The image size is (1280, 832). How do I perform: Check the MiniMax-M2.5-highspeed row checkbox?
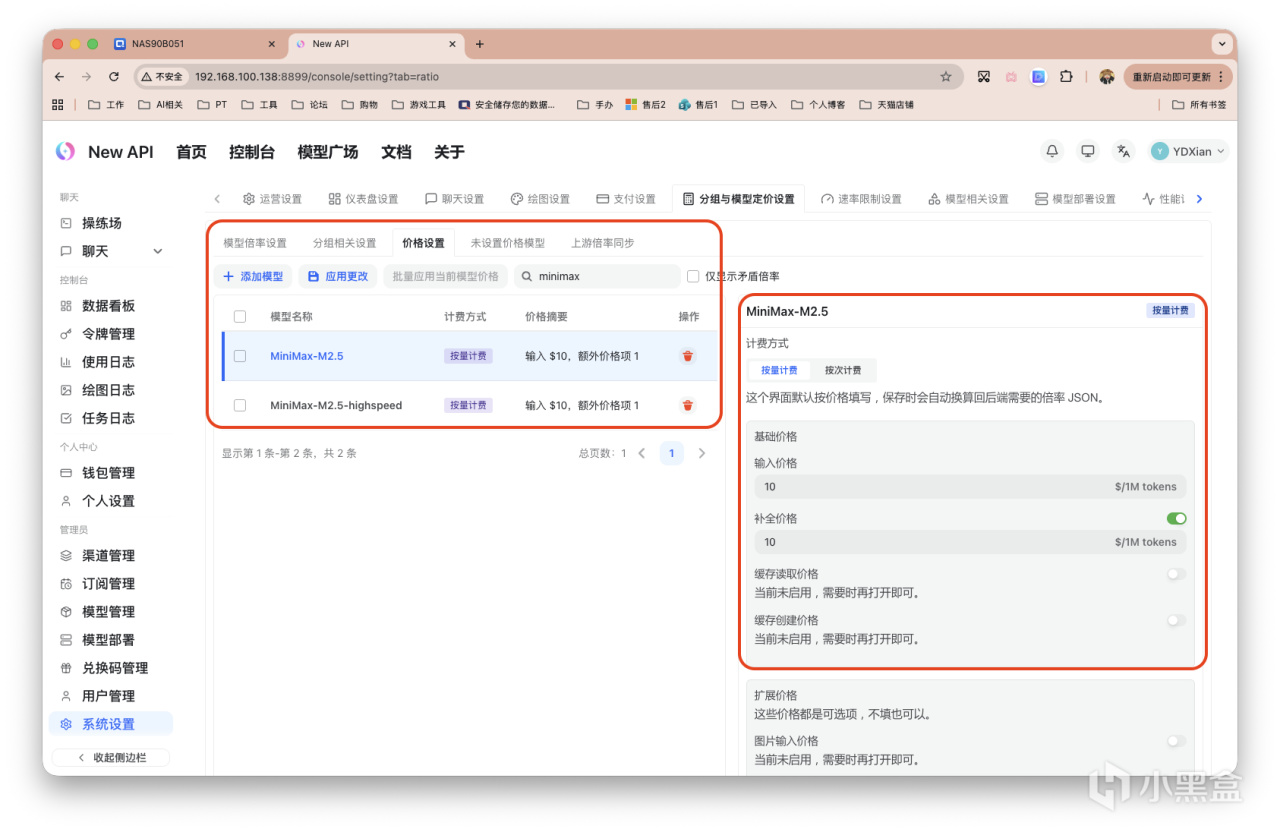coord(240,405)
